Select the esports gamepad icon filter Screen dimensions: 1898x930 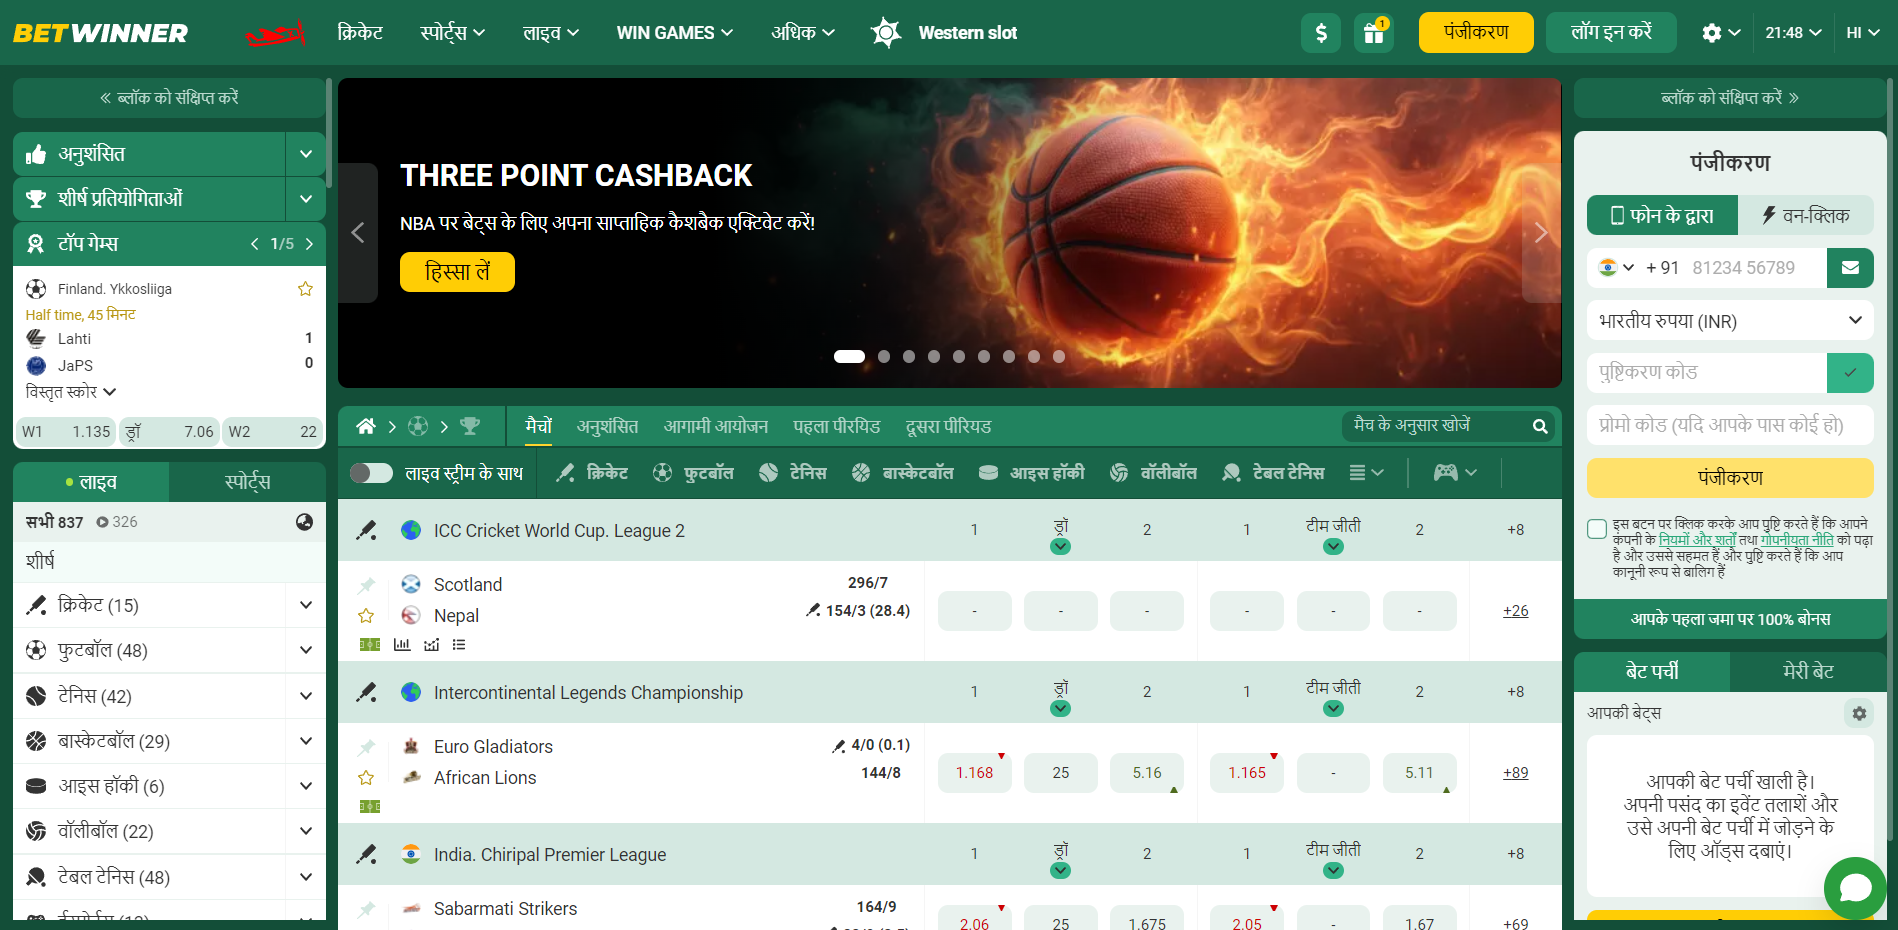tap(1445, 473)
